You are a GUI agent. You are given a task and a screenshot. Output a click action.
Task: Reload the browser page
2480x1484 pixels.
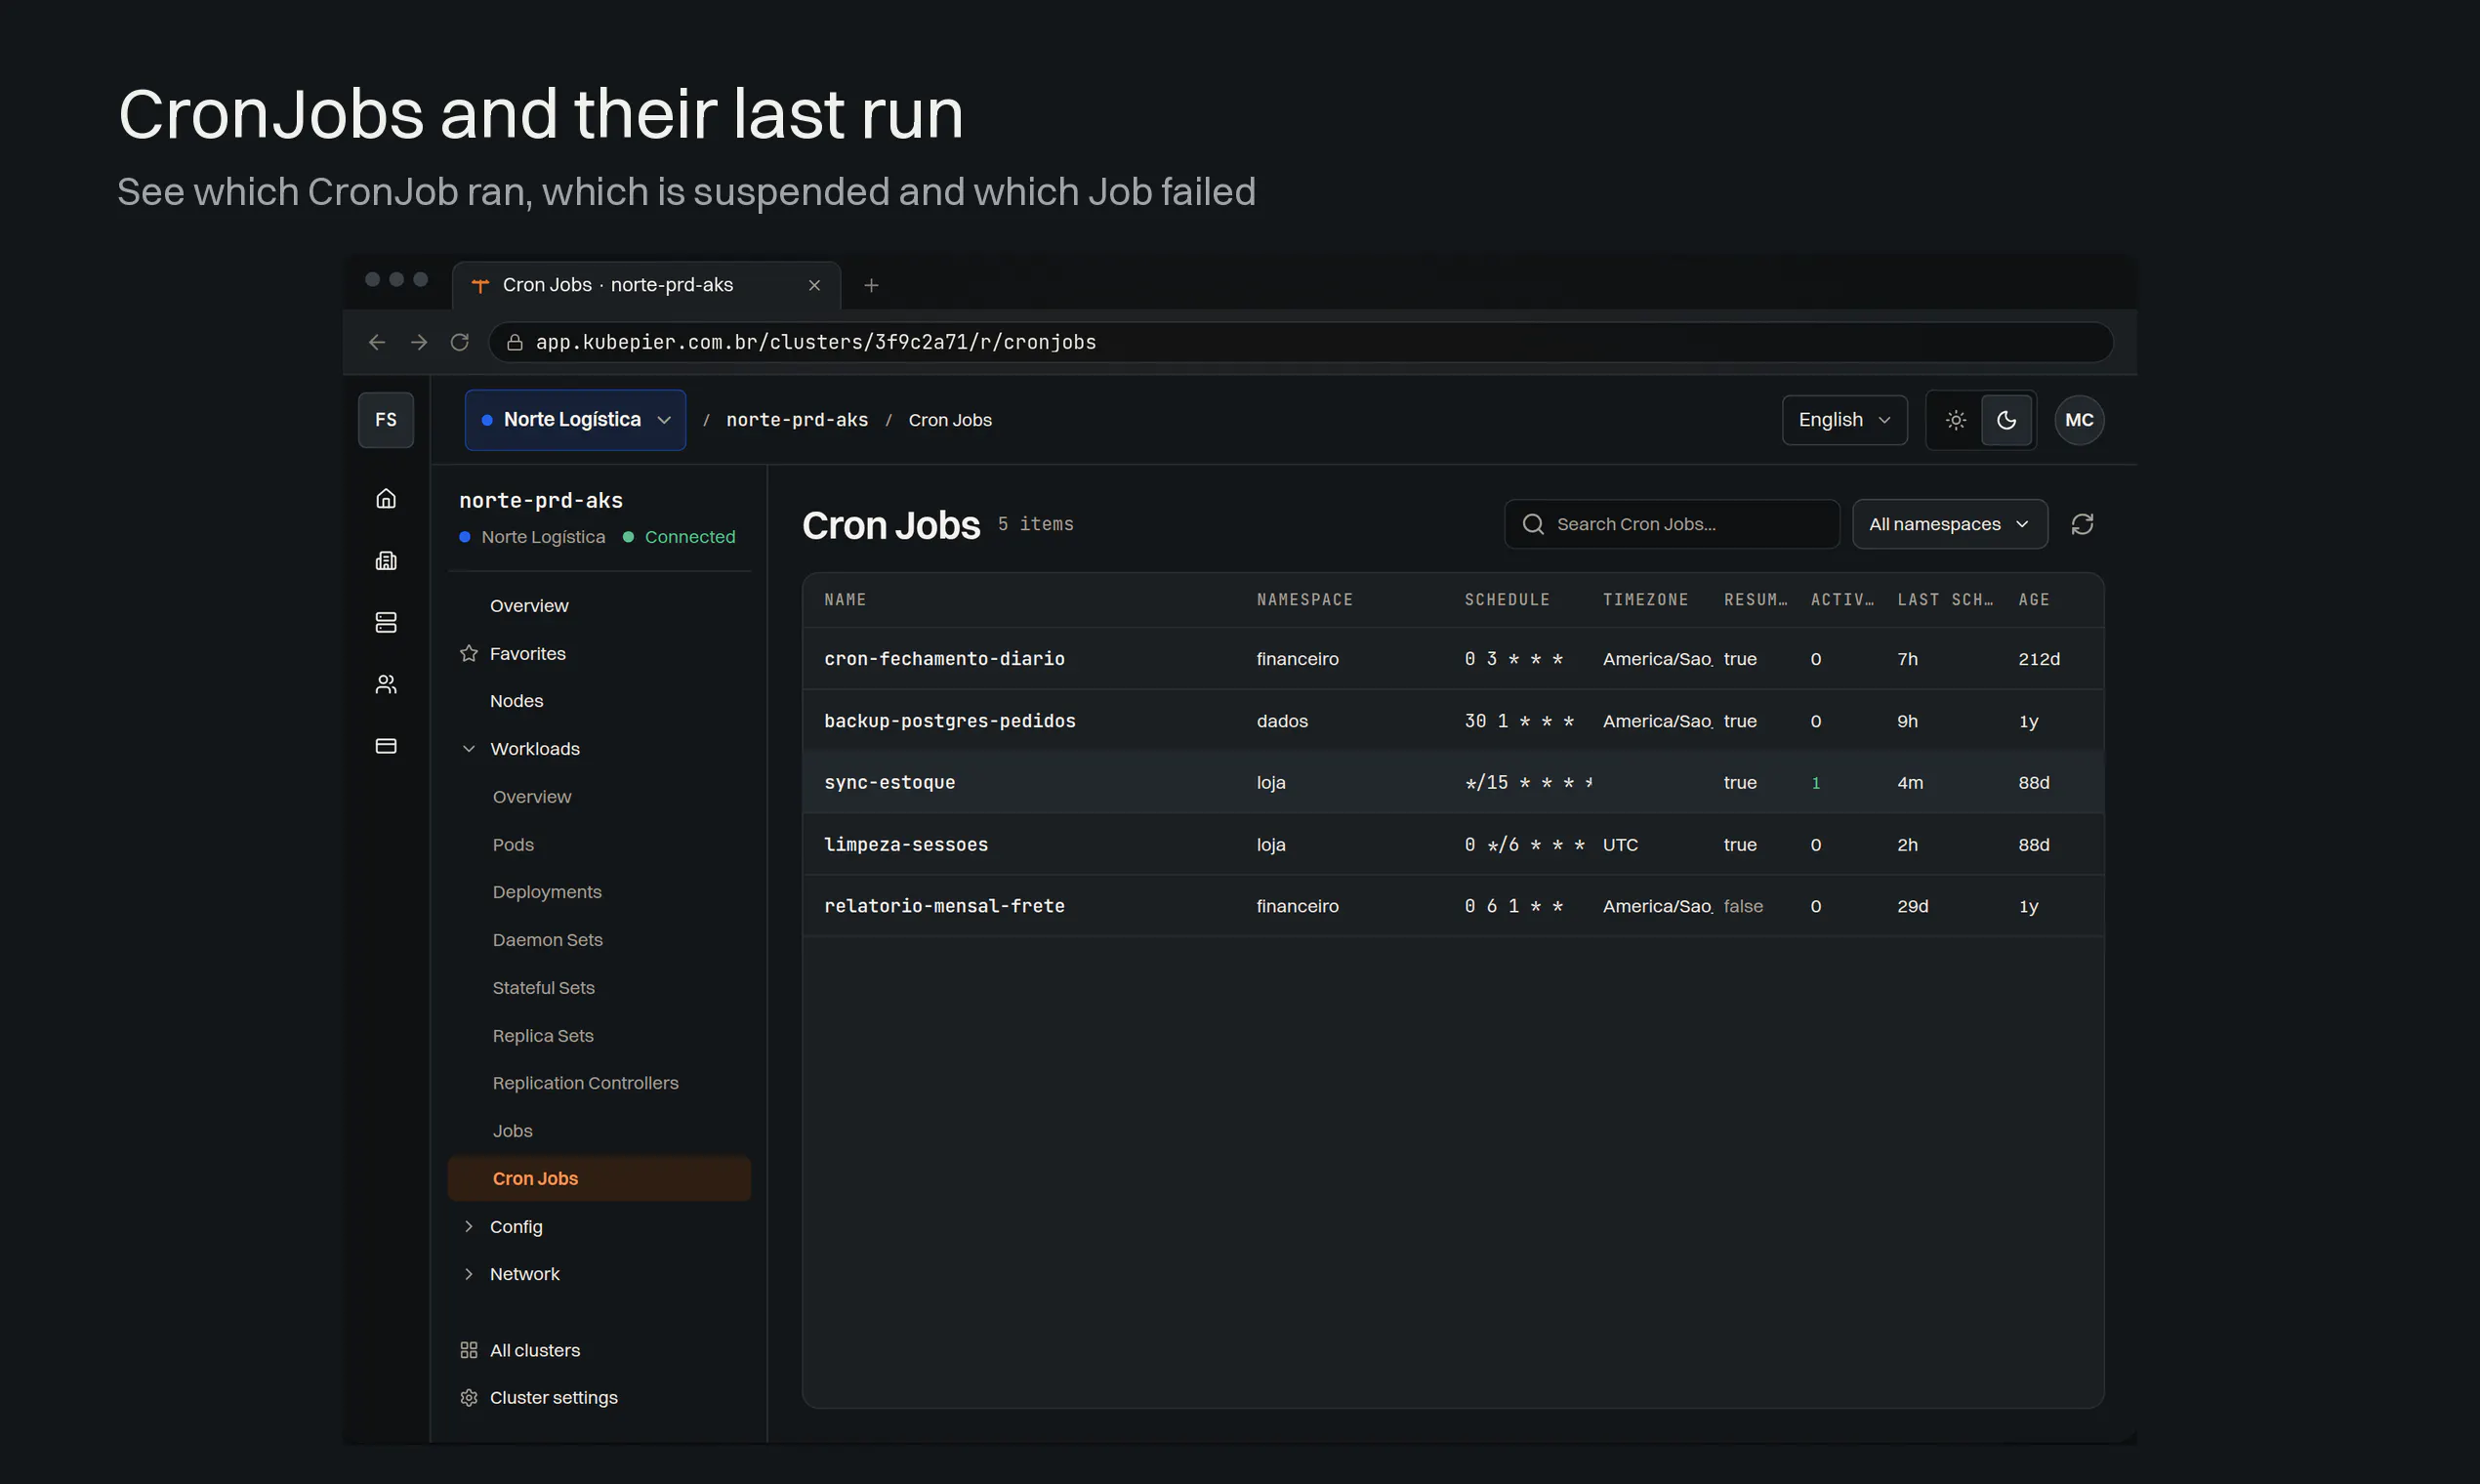460,342
